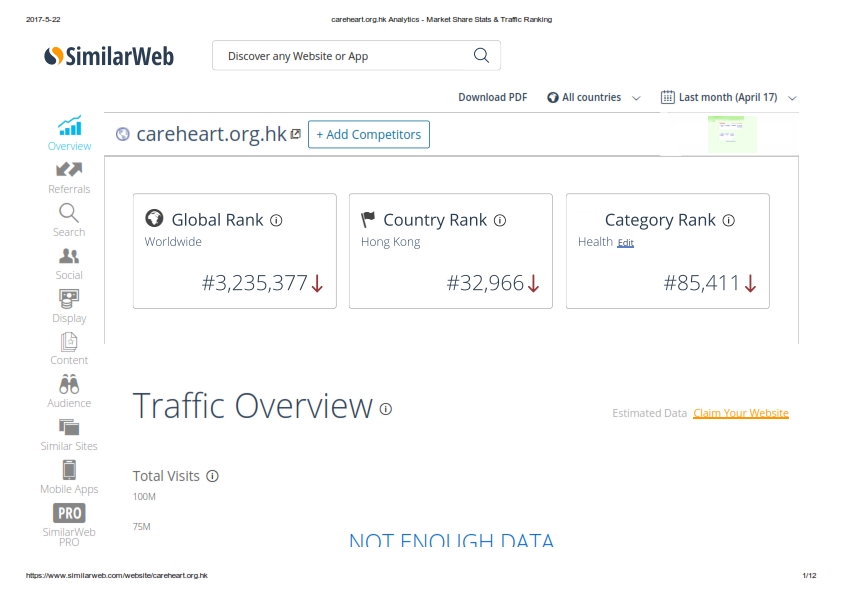Click the Add Competitors button

tap(368, 134)
